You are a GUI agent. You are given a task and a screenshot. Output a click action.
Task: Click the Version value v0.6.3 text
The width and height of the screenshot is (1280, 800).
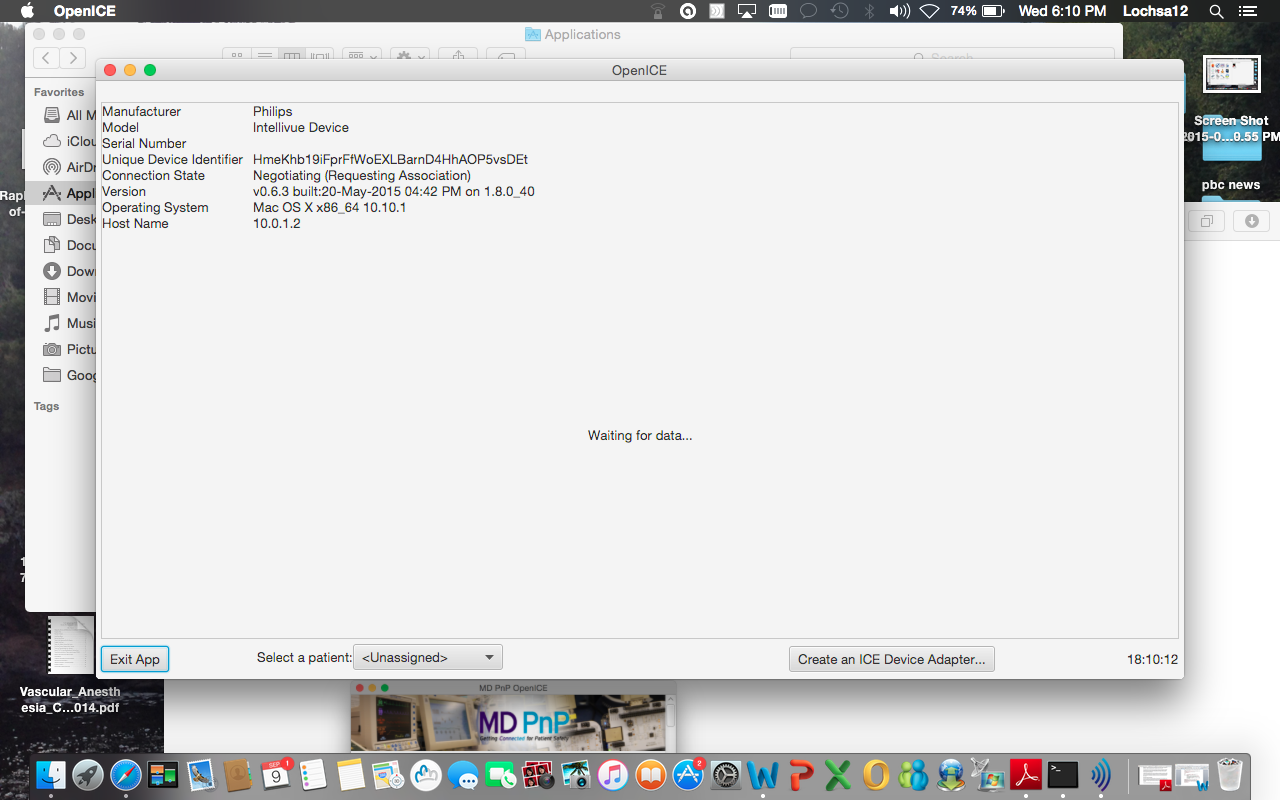393,191
